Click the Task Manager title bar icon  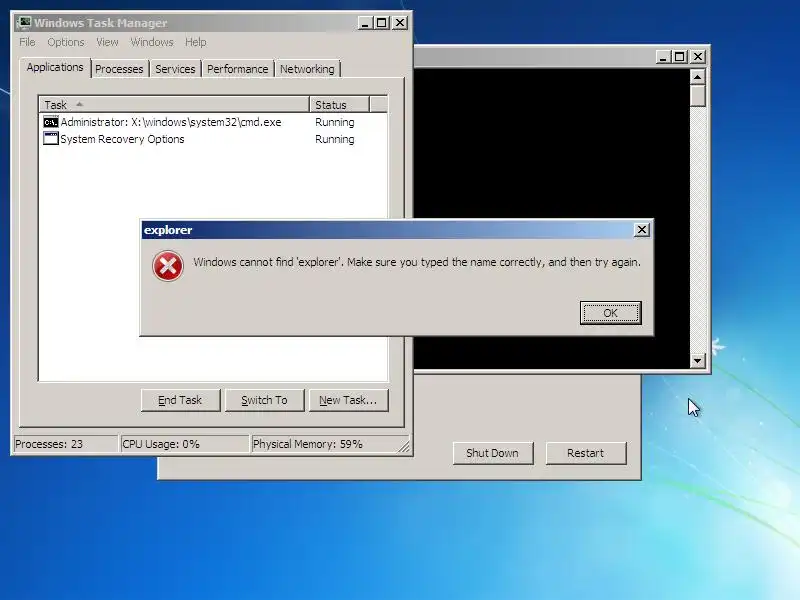[24, 22]
